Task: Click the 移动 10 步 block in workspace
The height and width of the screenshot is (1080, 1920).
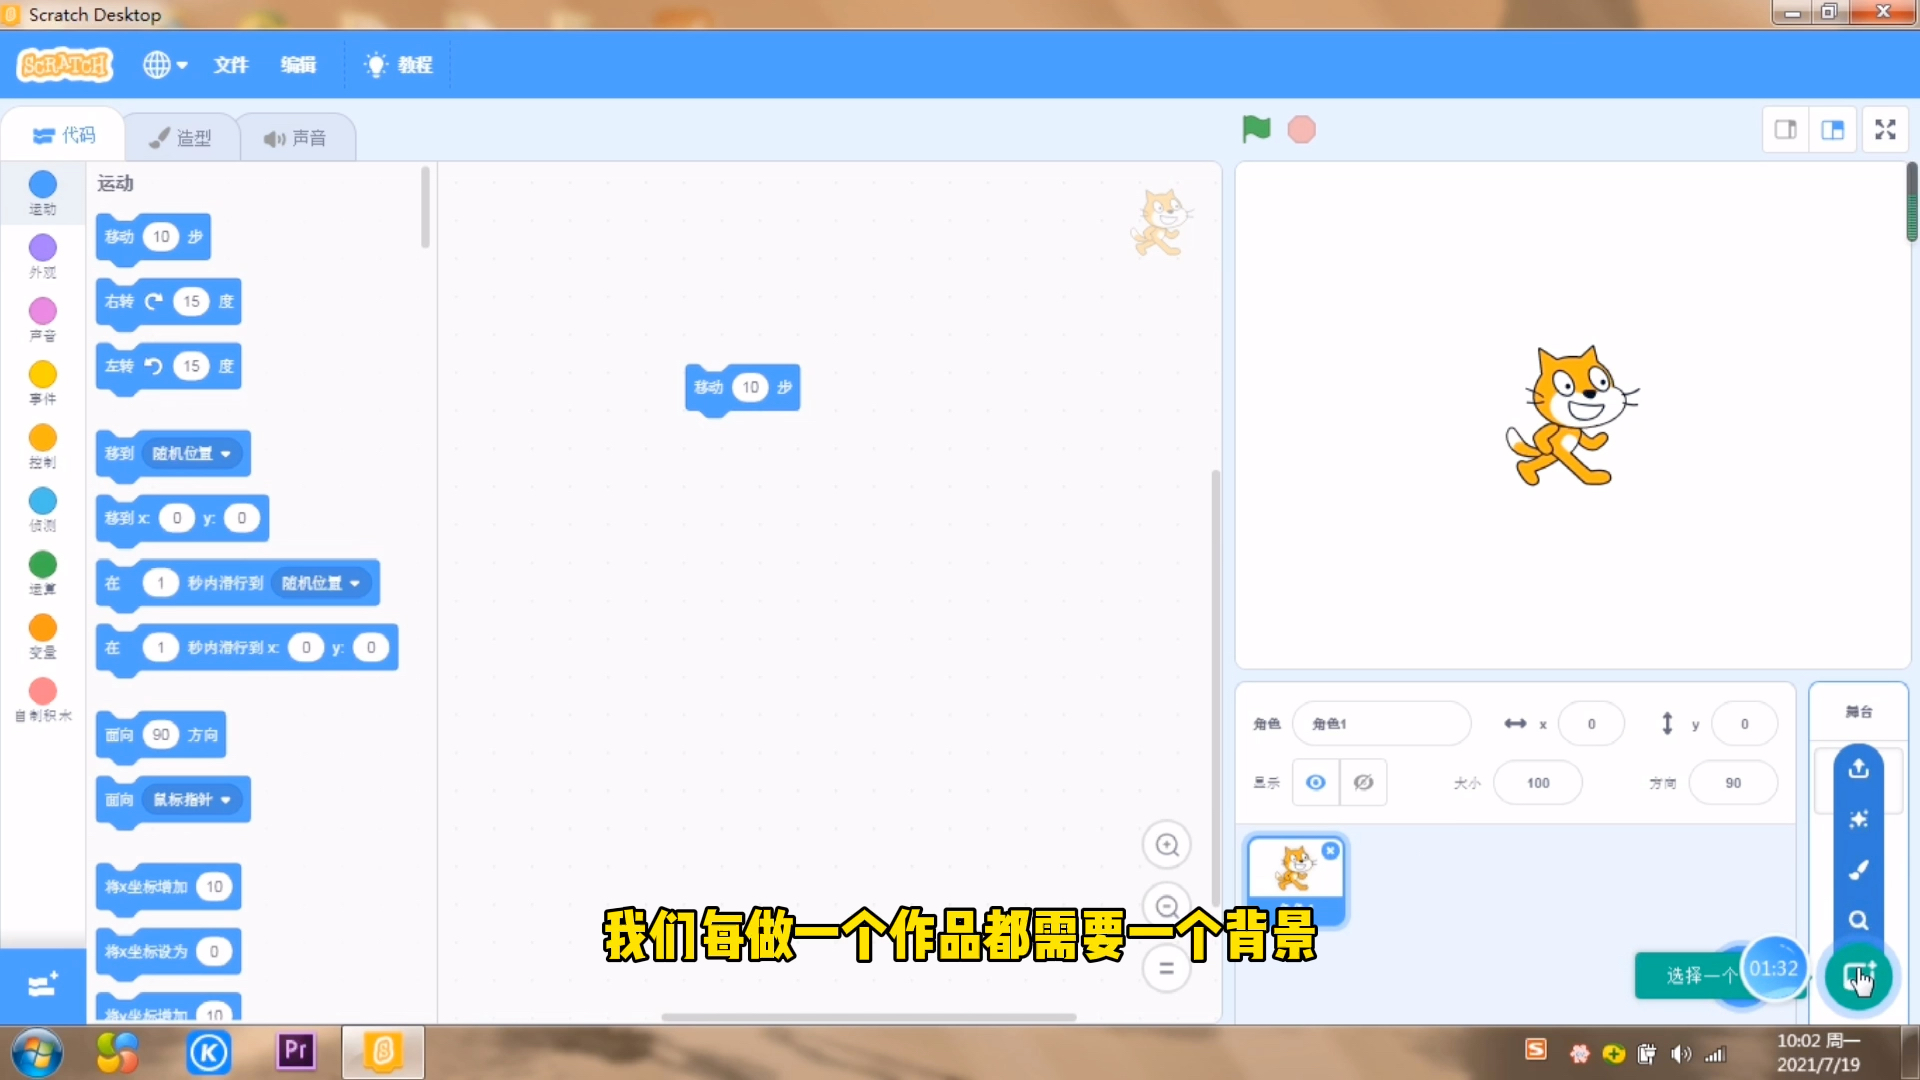Action: (709, 388)
